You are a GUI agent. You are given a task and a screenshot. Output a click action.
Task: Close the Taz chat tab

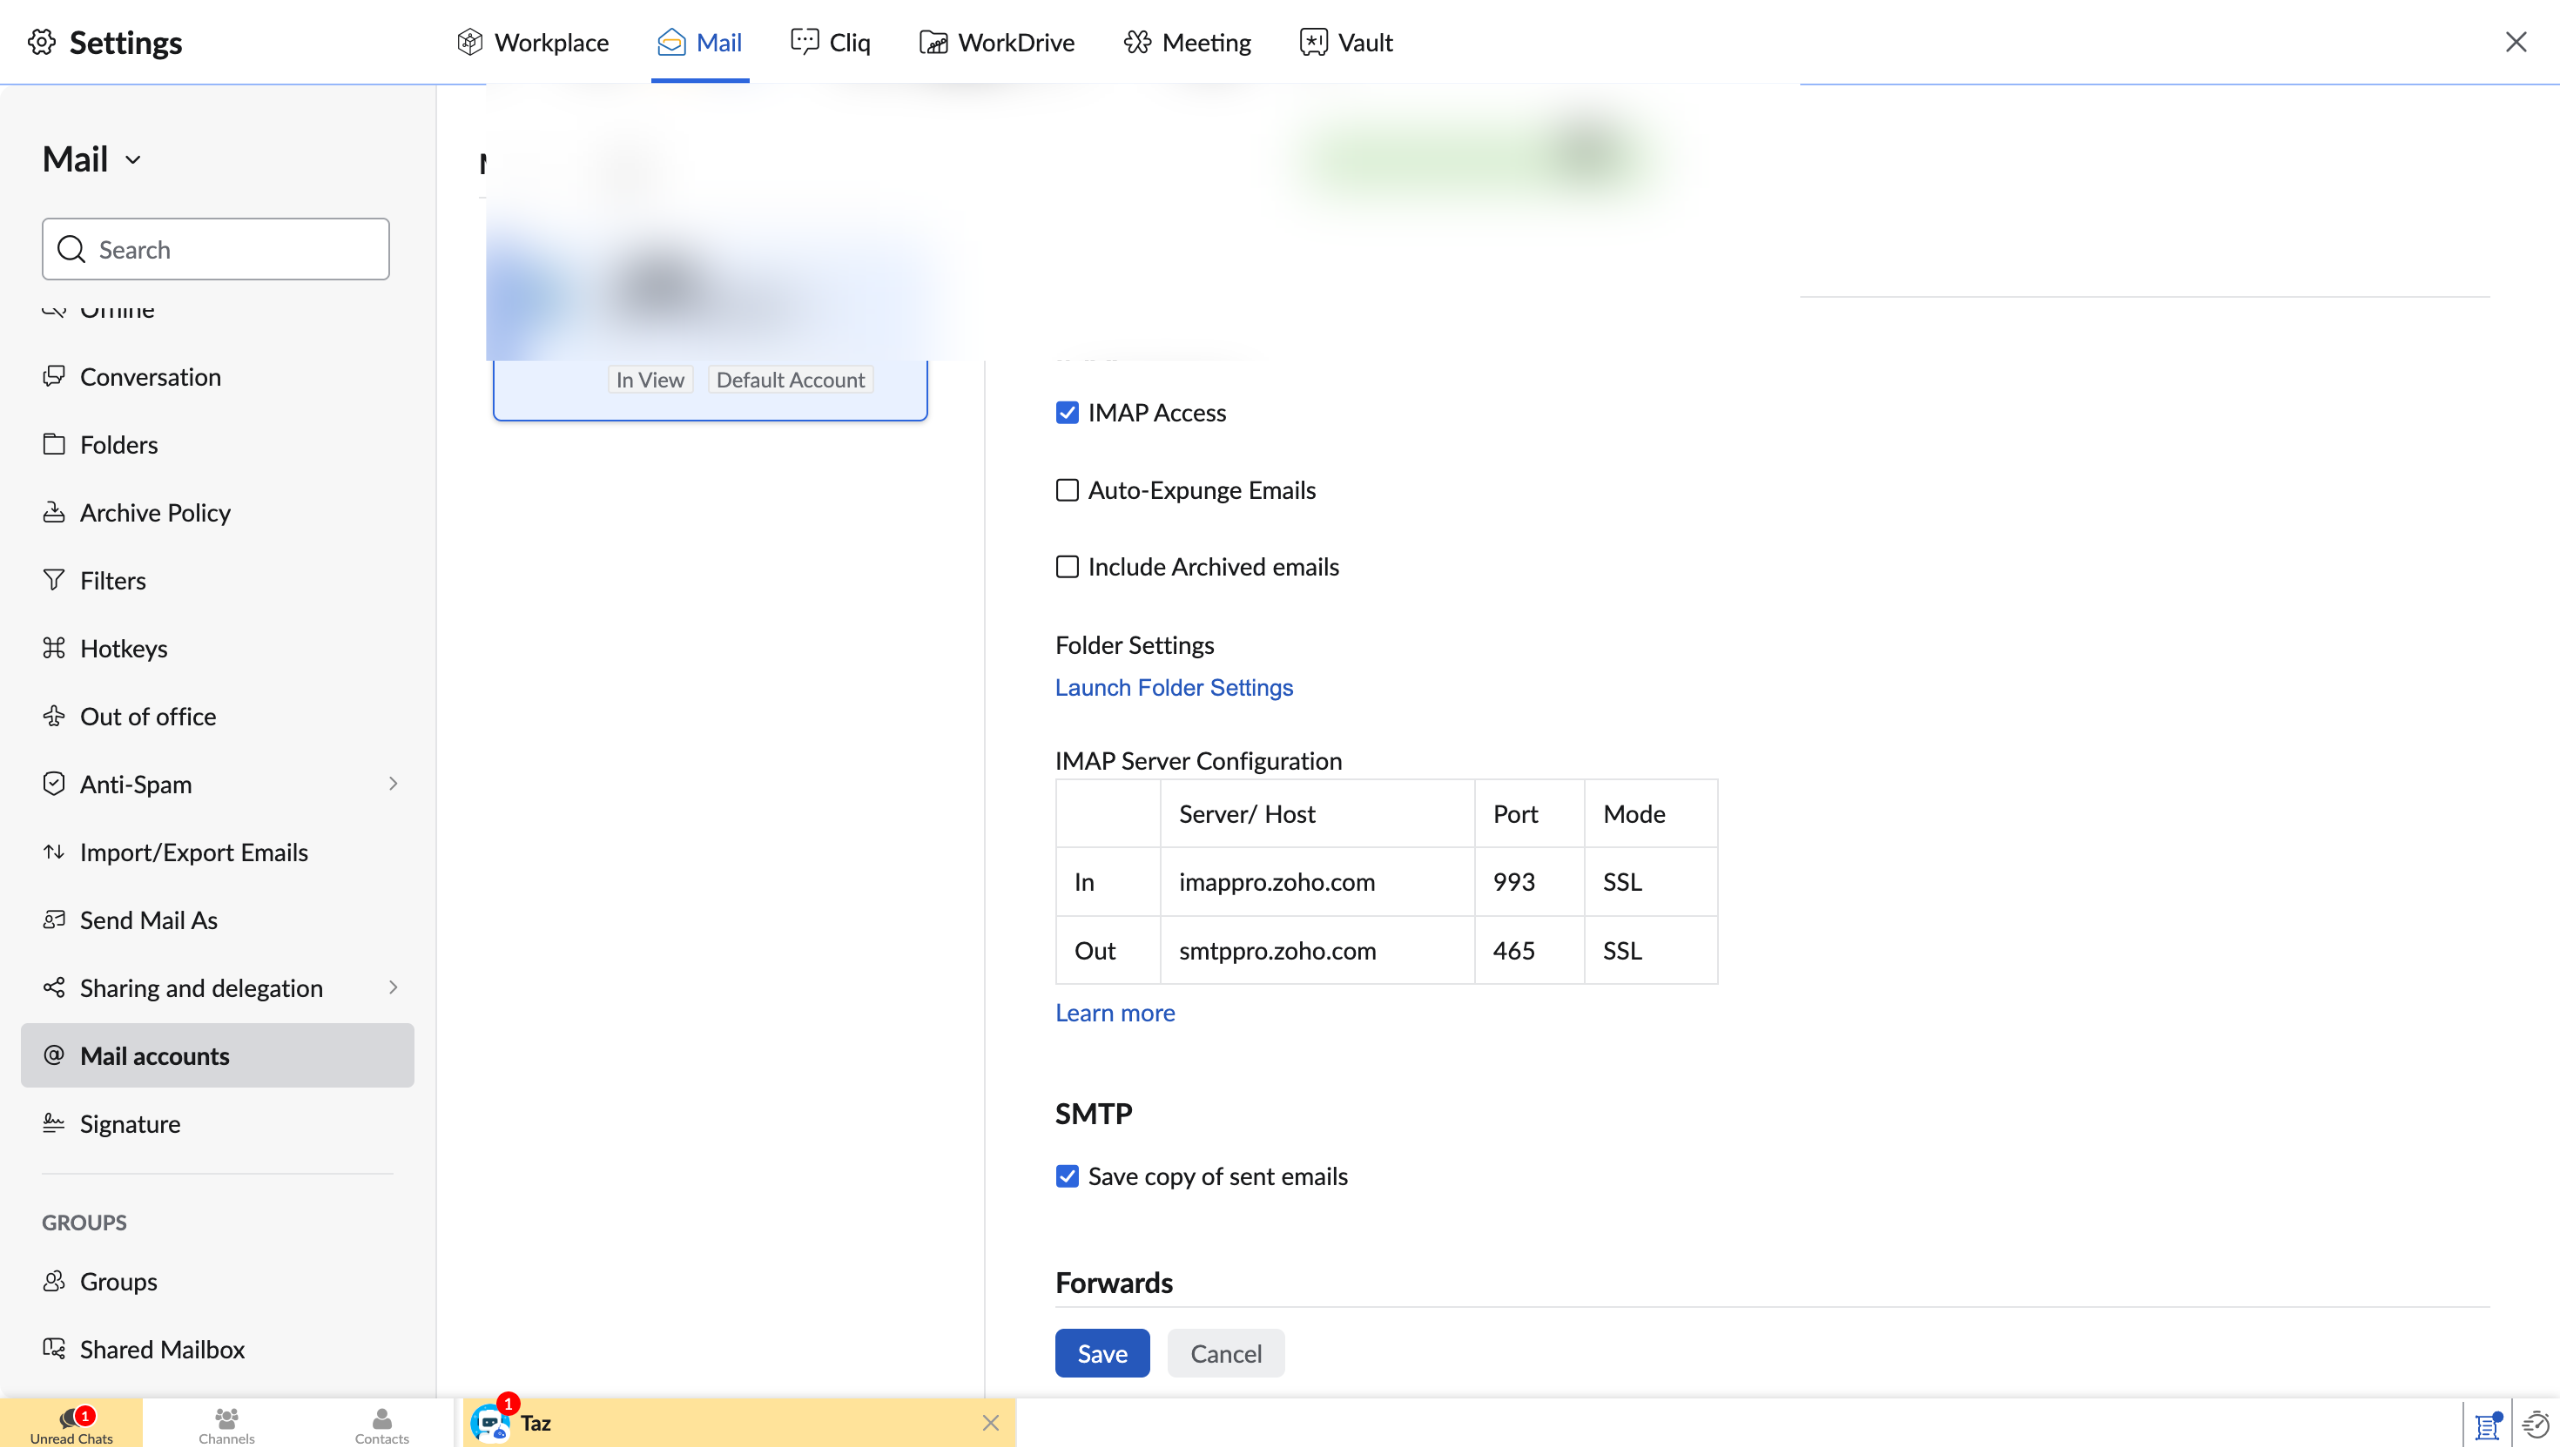tap(990, 1422)
